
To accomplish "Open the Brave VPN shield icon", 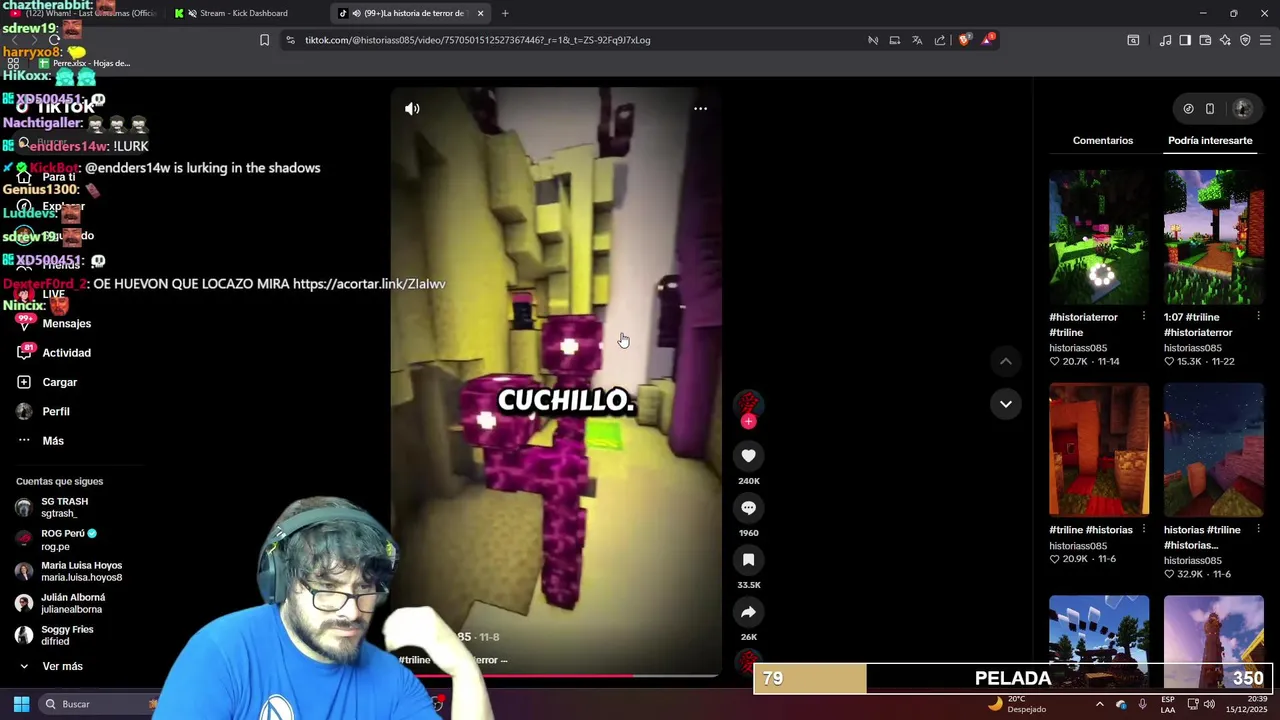I will pos(1245,40).
